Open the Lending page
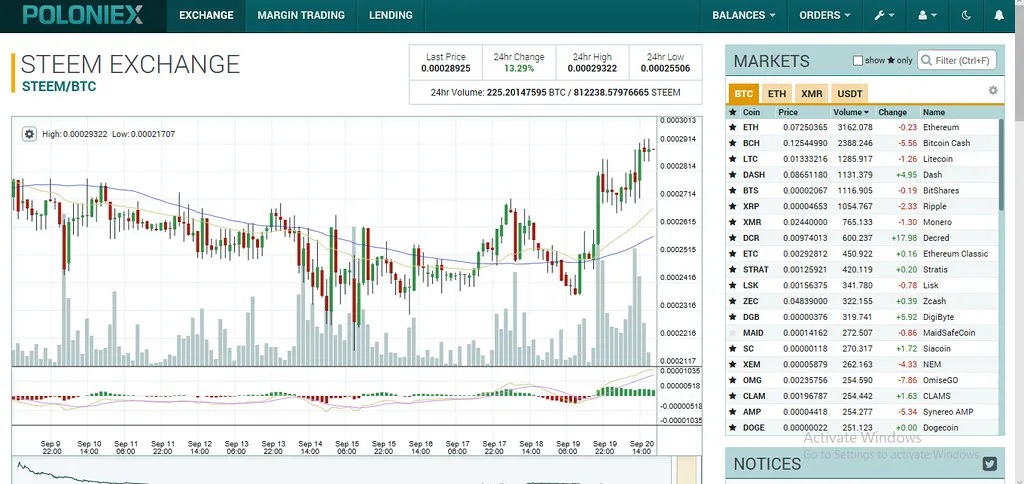The image size is (1024, 484). coord(391,15)
